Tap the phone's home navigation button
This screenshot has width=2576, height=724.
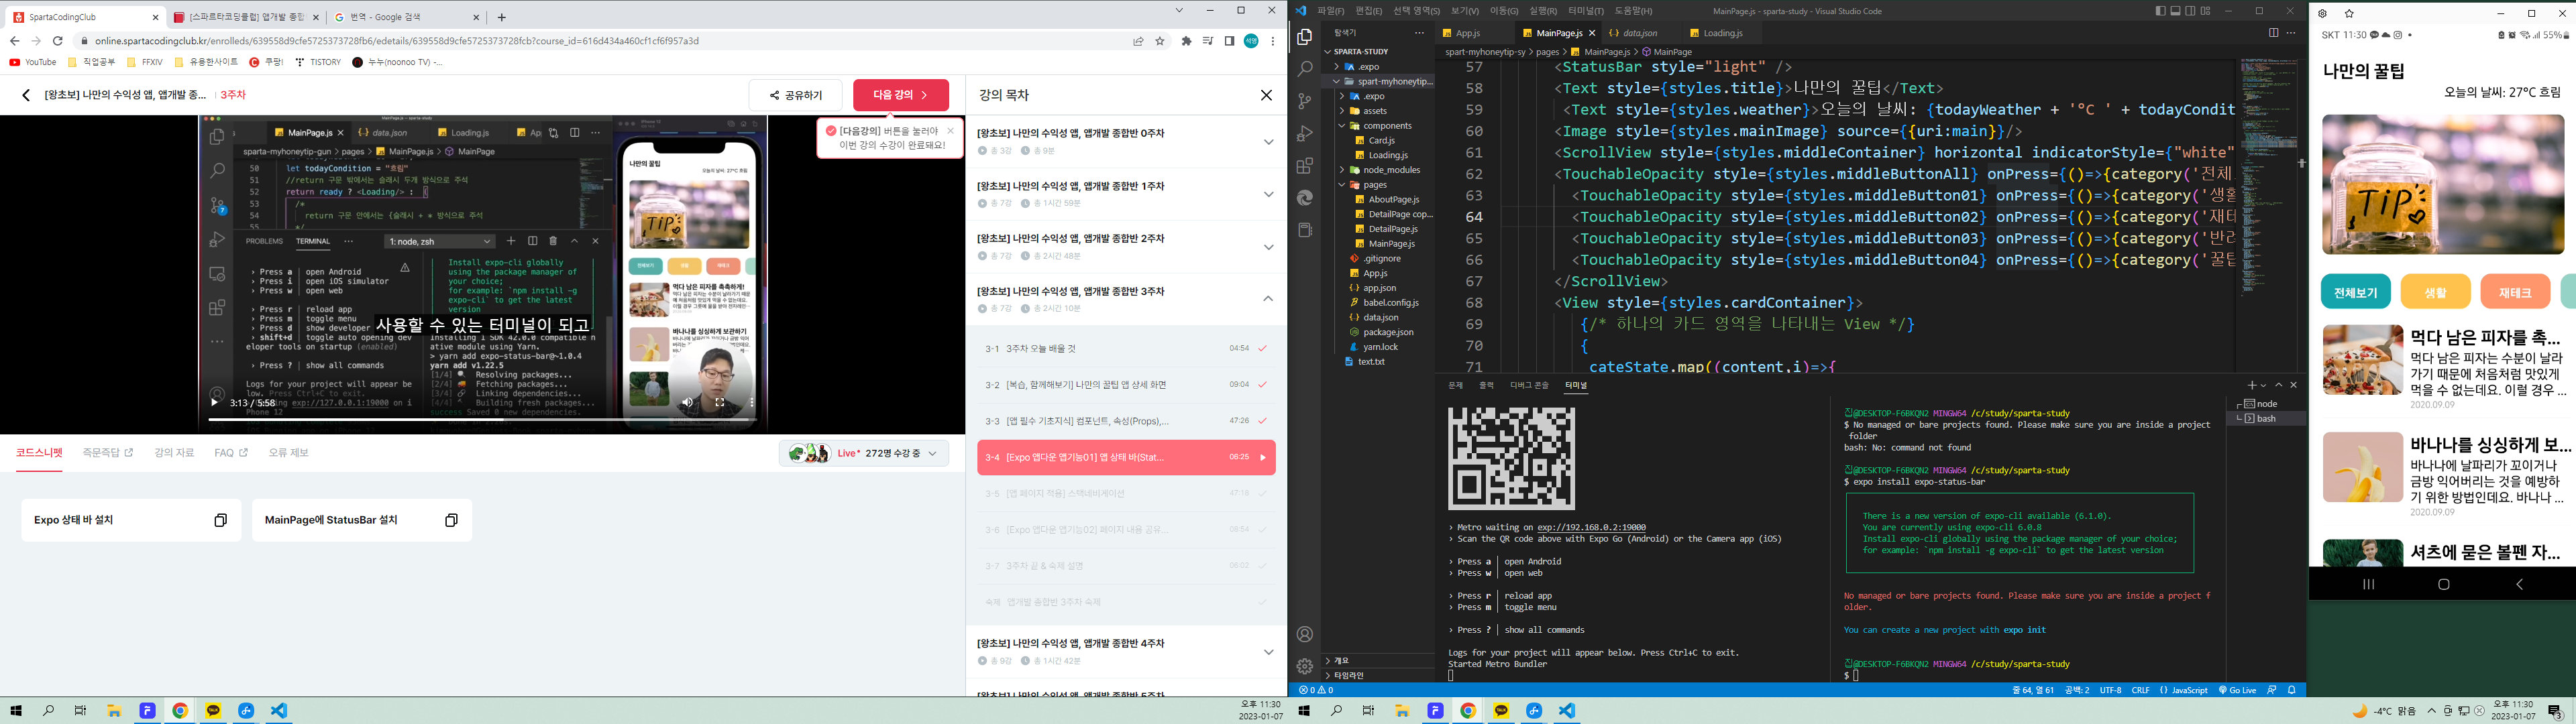[2443, 584]
